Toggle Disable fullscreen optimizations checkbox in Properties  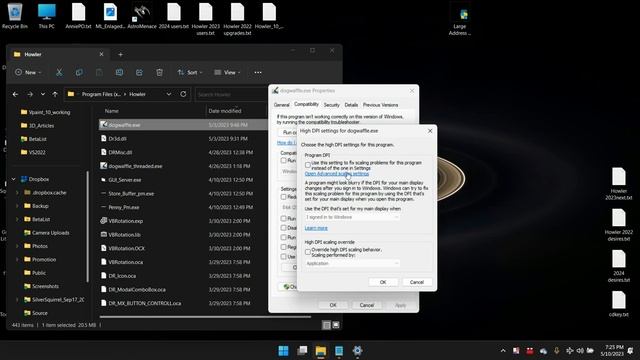[283, 228]
